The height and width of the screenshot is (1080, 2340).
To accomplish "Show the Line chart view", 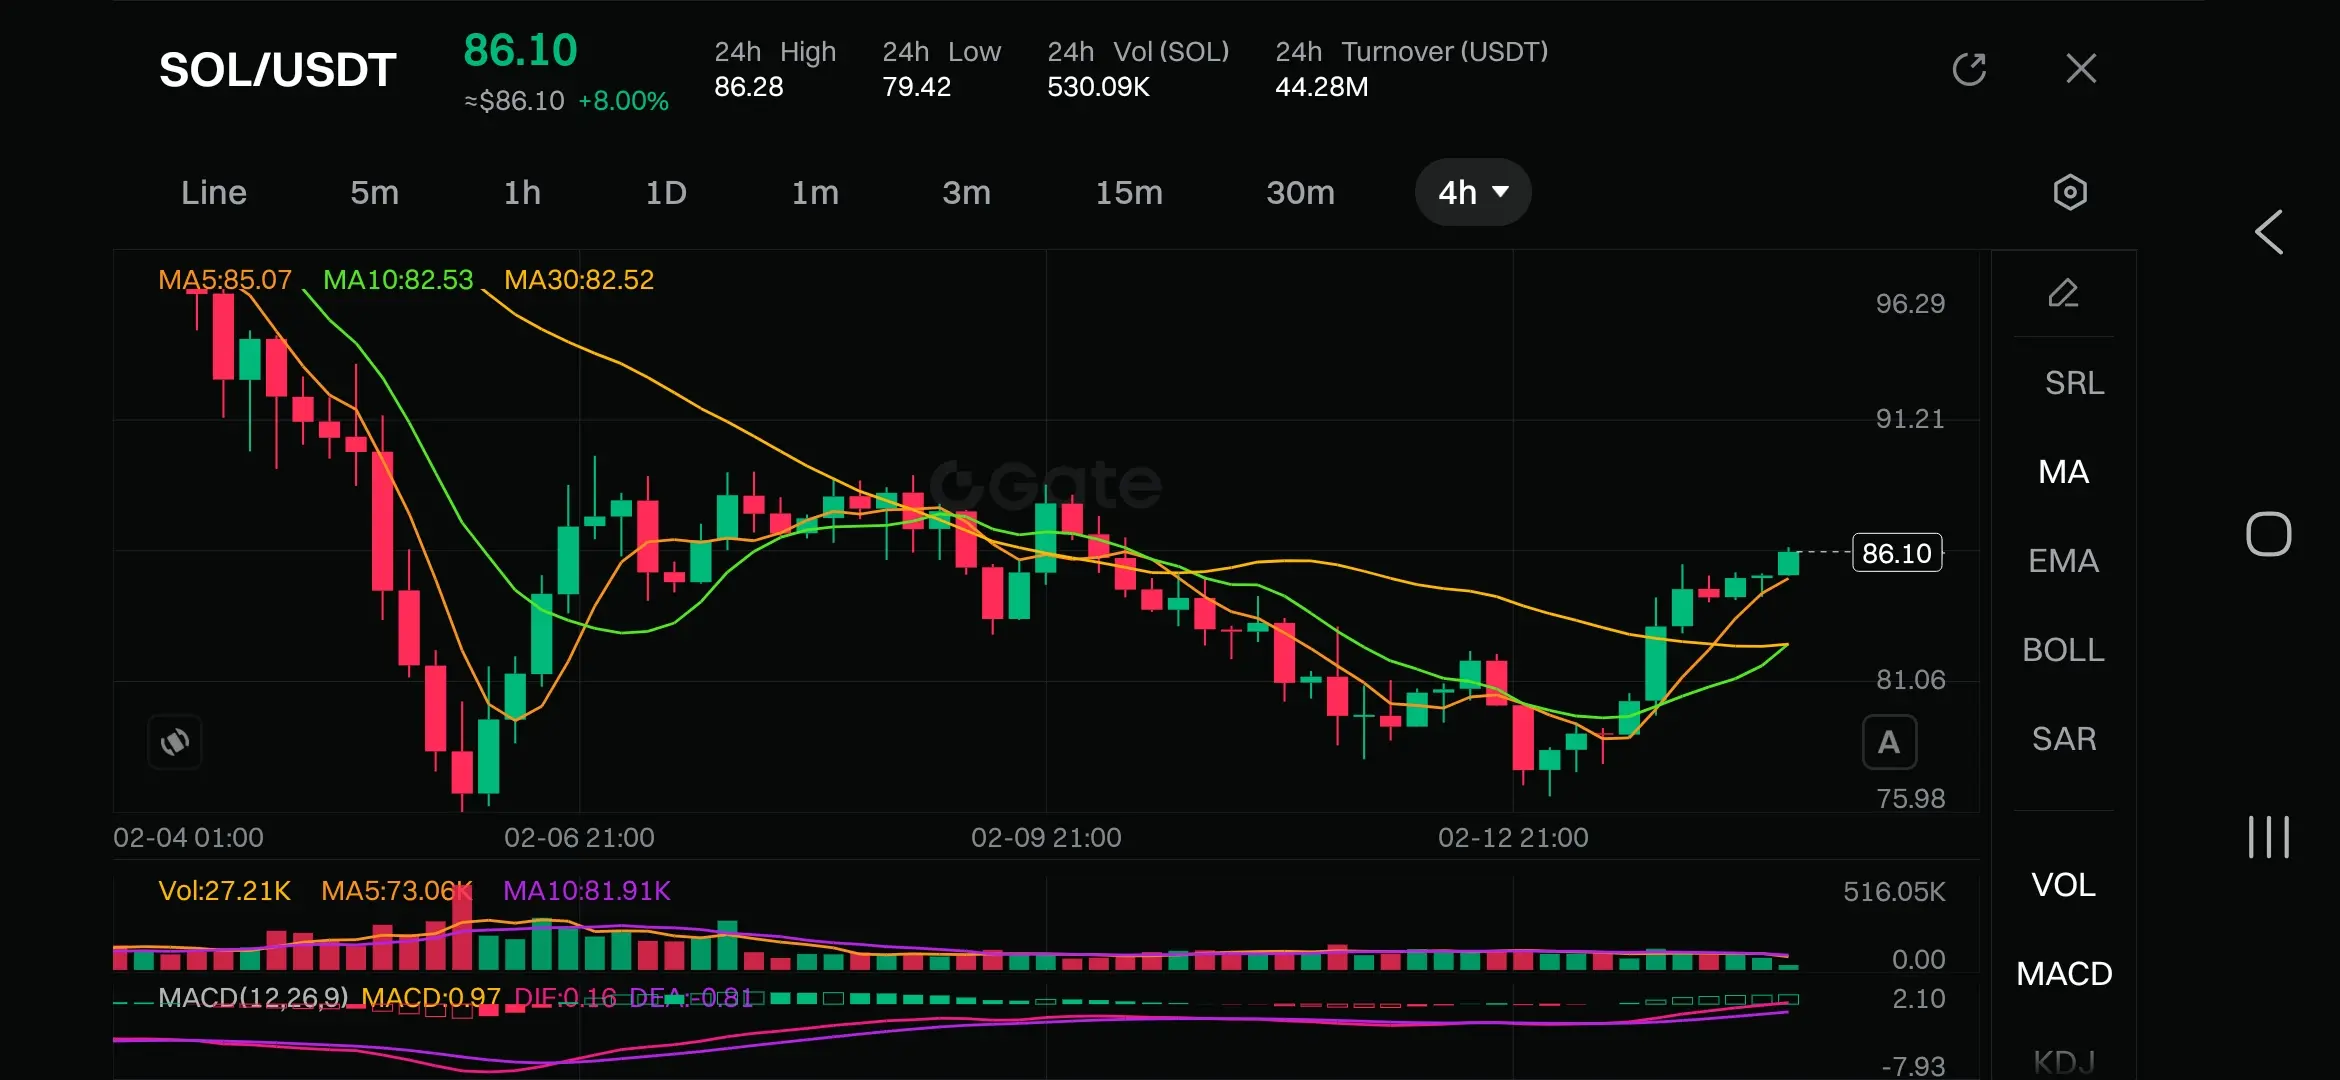I will [x=213, y=192].
